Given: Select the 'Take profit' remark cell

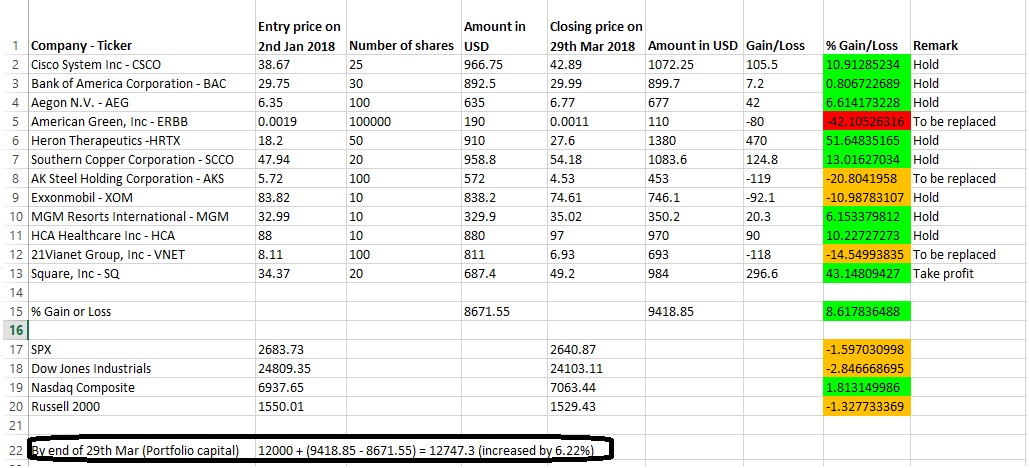Looking at the screenshot, I should click(x=944, y=273).
